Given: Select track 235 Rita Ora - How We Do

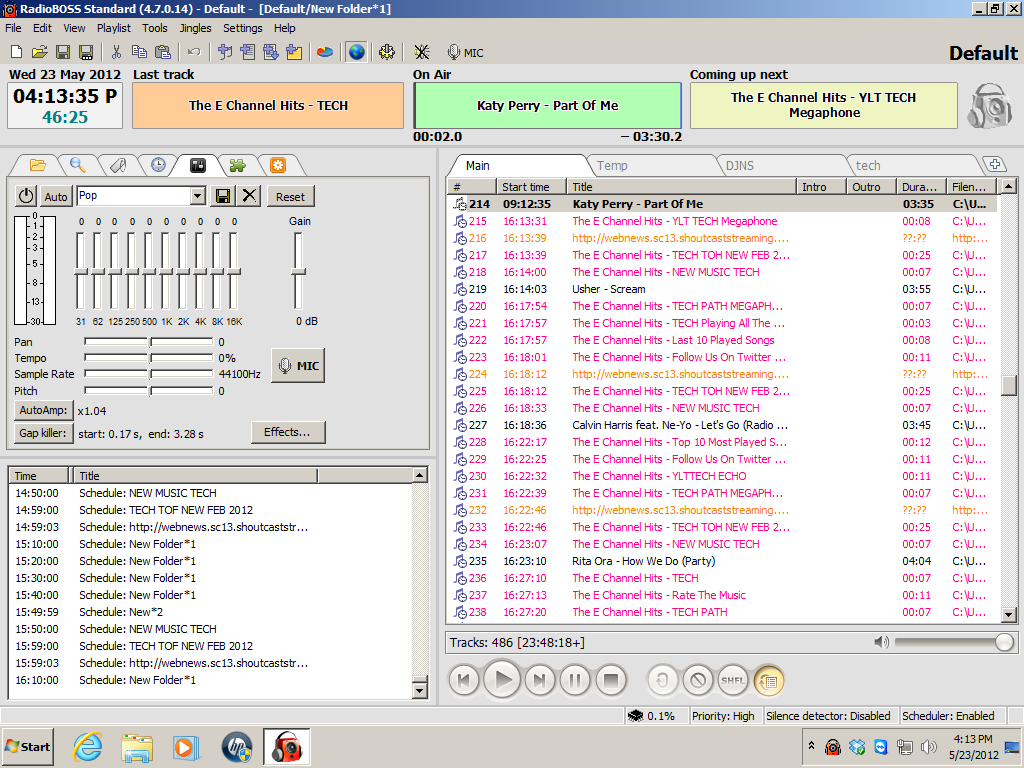Looking at the screenshot, I should click(x=724, y=561).
